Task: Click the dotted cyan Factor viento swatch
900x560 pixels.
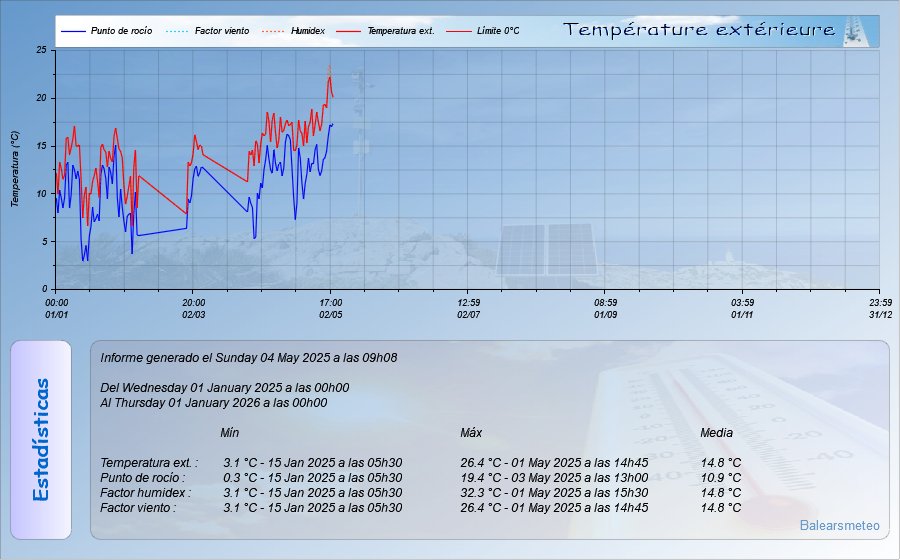Action: click(177, 31)
